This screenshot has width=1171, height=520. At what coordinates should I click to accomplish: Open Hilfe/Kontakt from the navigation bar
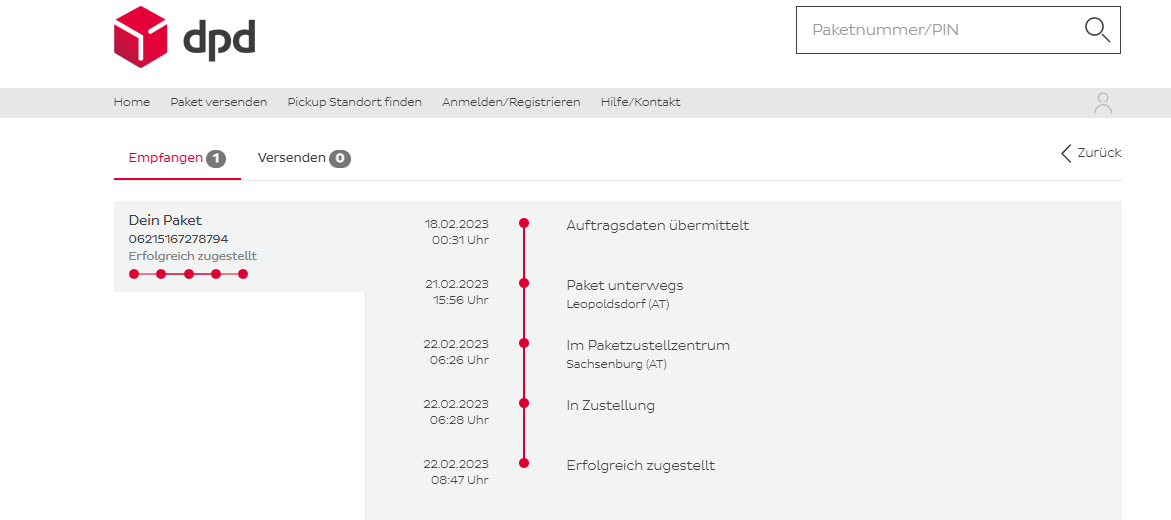tap(640, 102)
